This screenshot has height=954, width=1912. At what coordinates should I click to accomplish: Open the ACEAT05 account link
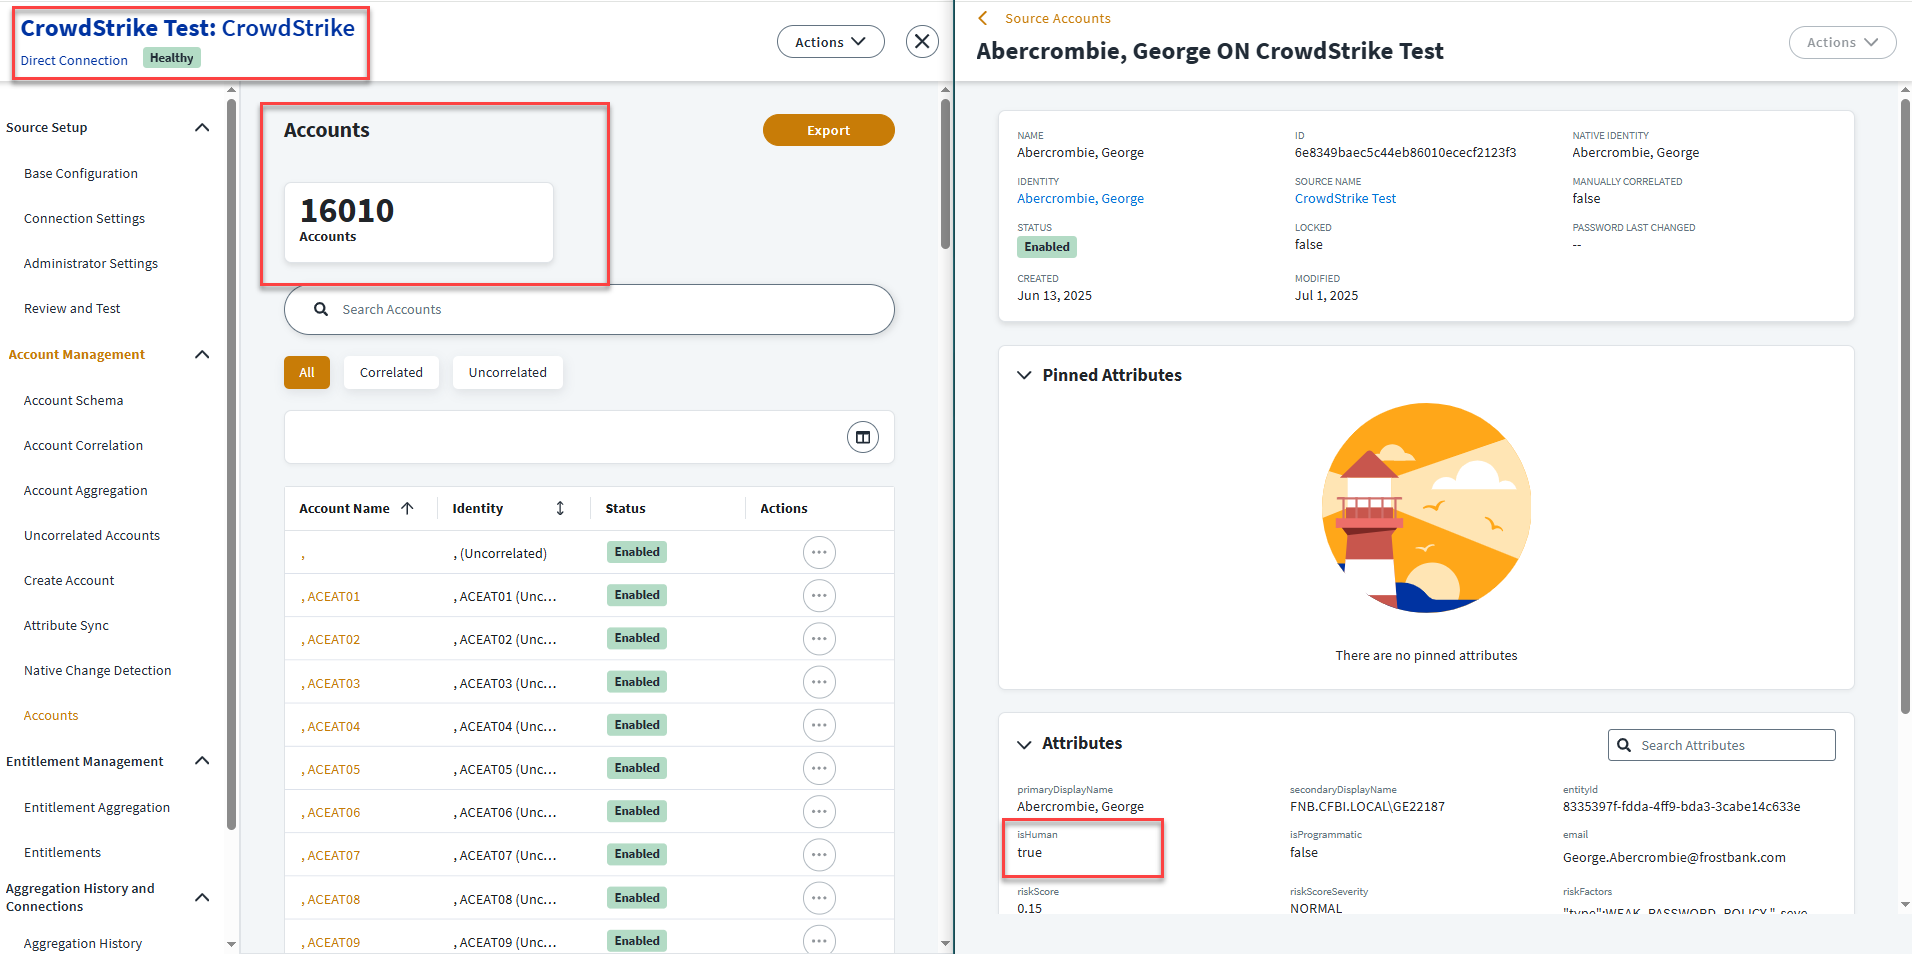(x=331, y=769)
